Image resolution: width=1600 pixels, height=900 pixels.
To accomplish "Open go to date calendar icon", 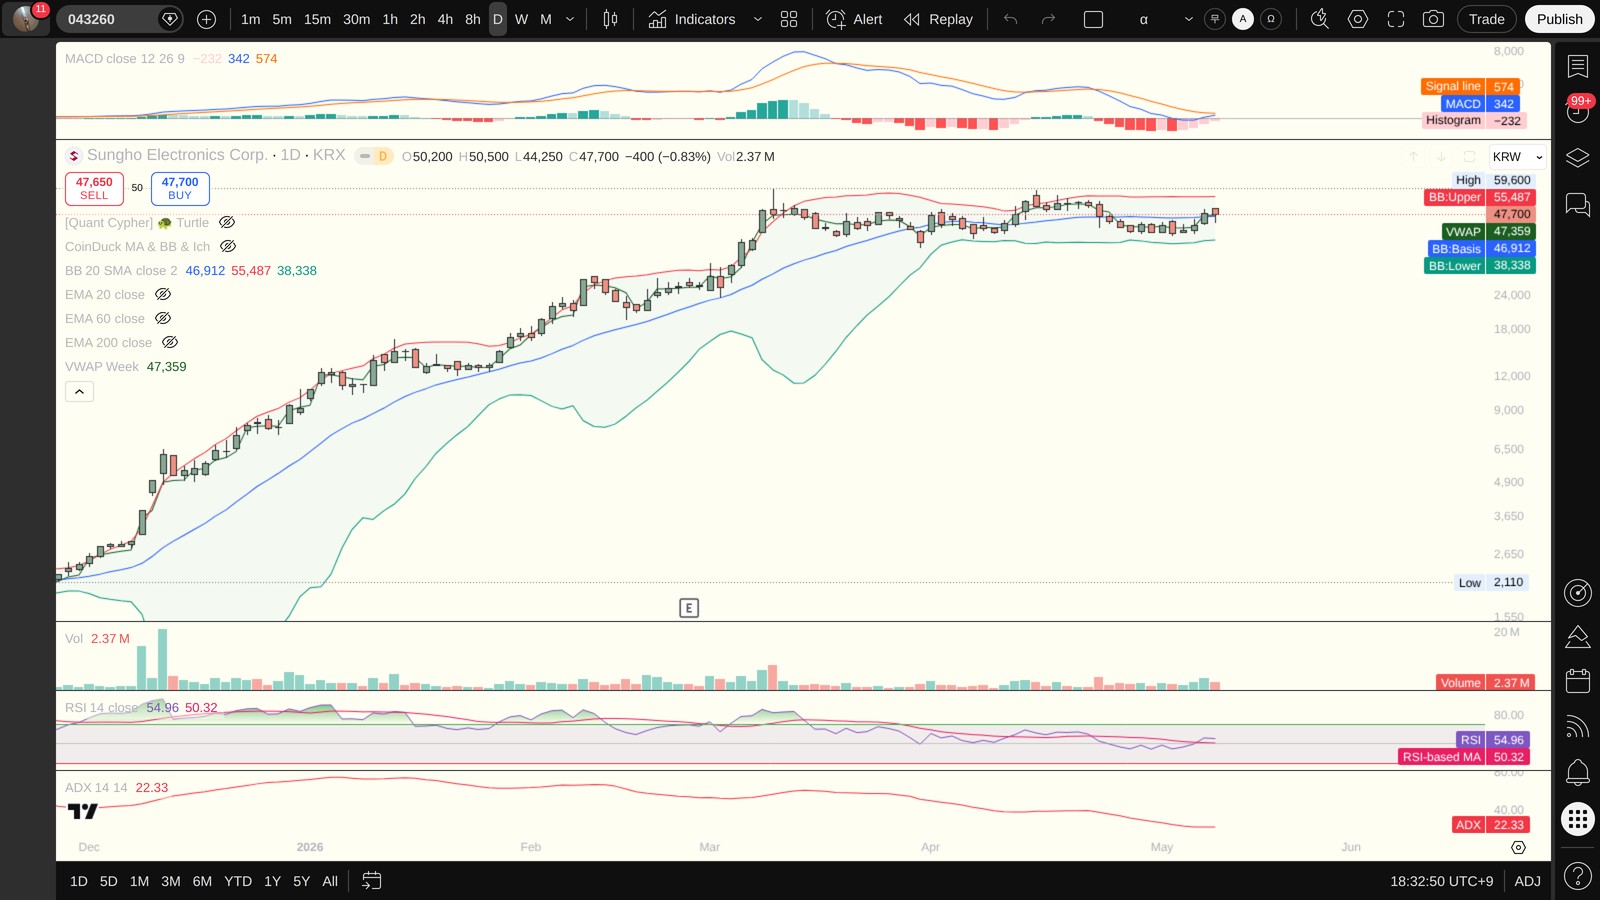I will pyautogui.click(x=371, y=881).
